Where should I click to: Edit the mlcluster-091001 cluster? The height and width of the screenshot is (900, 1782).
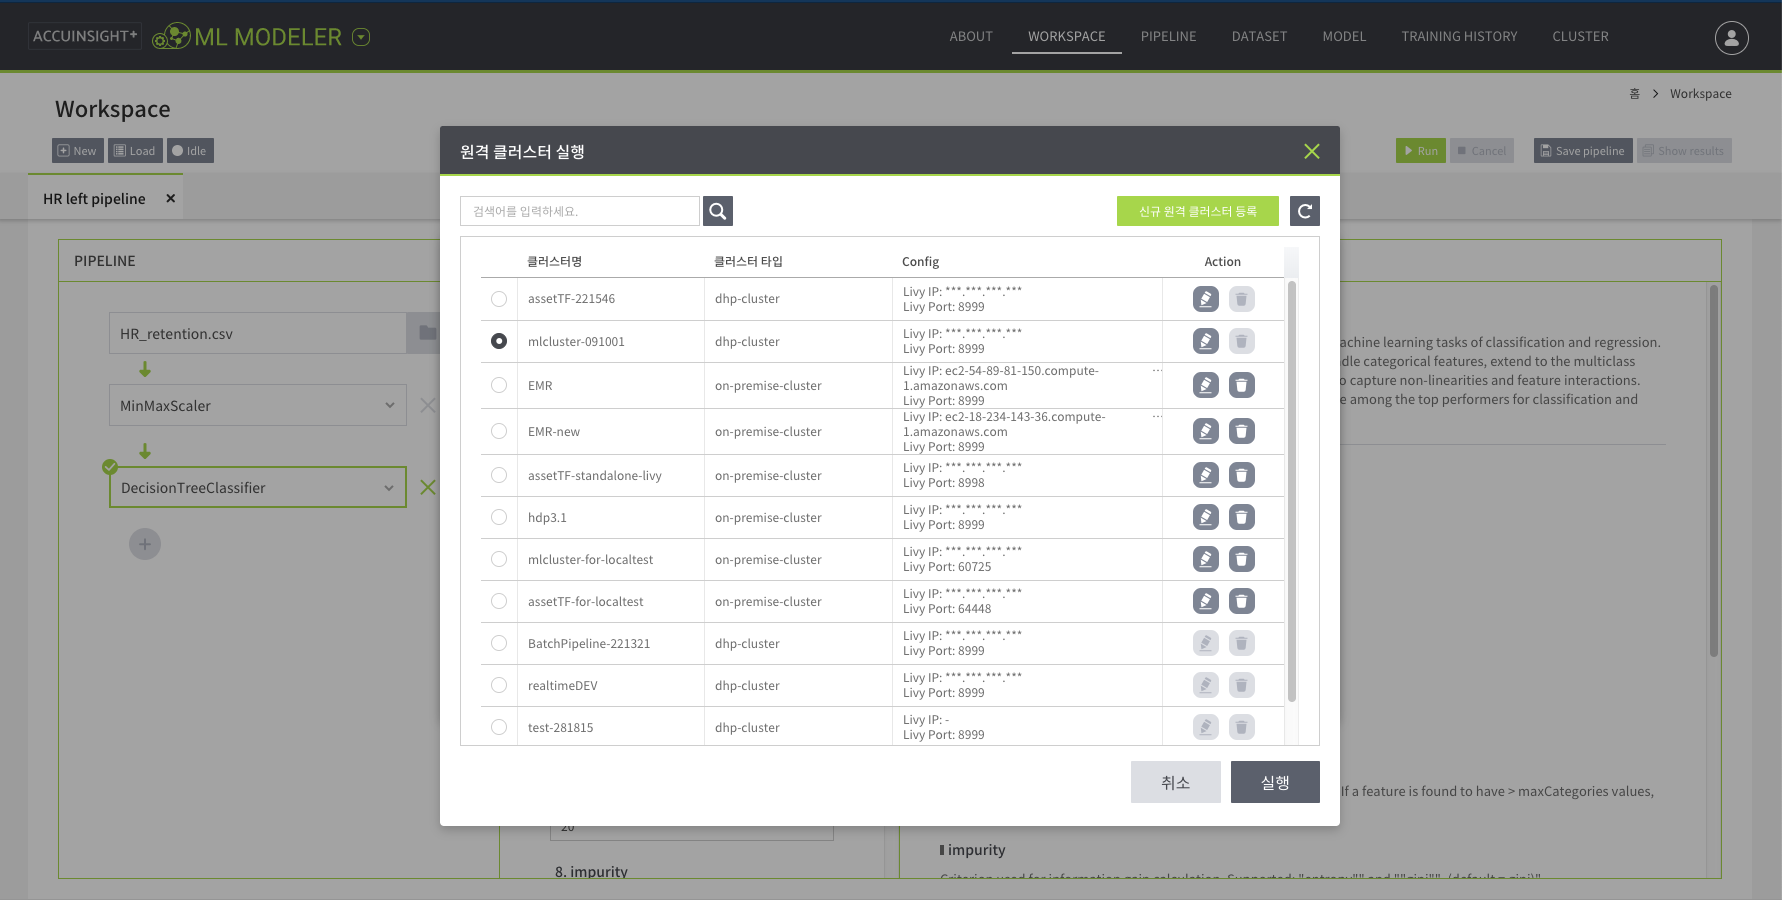click(1206, 341)
